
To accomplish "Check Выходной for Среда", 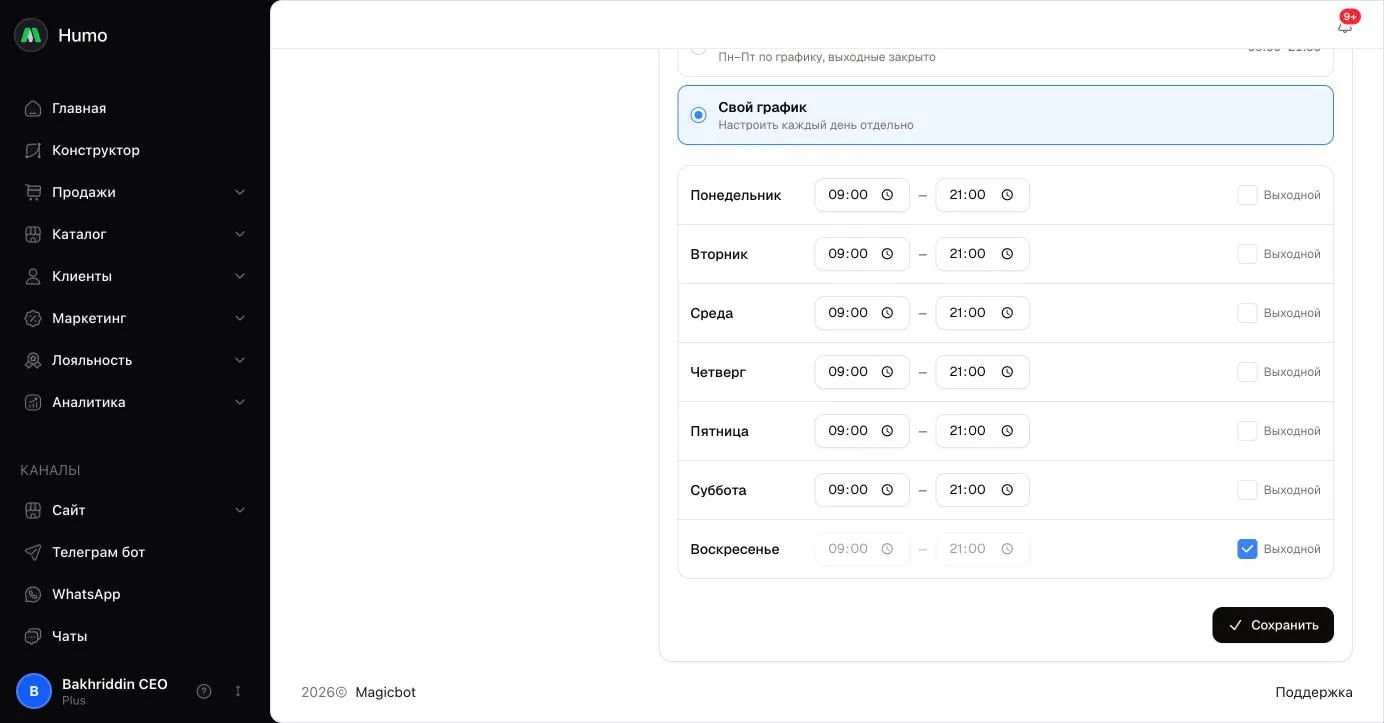I will (x=1247, y=313).
